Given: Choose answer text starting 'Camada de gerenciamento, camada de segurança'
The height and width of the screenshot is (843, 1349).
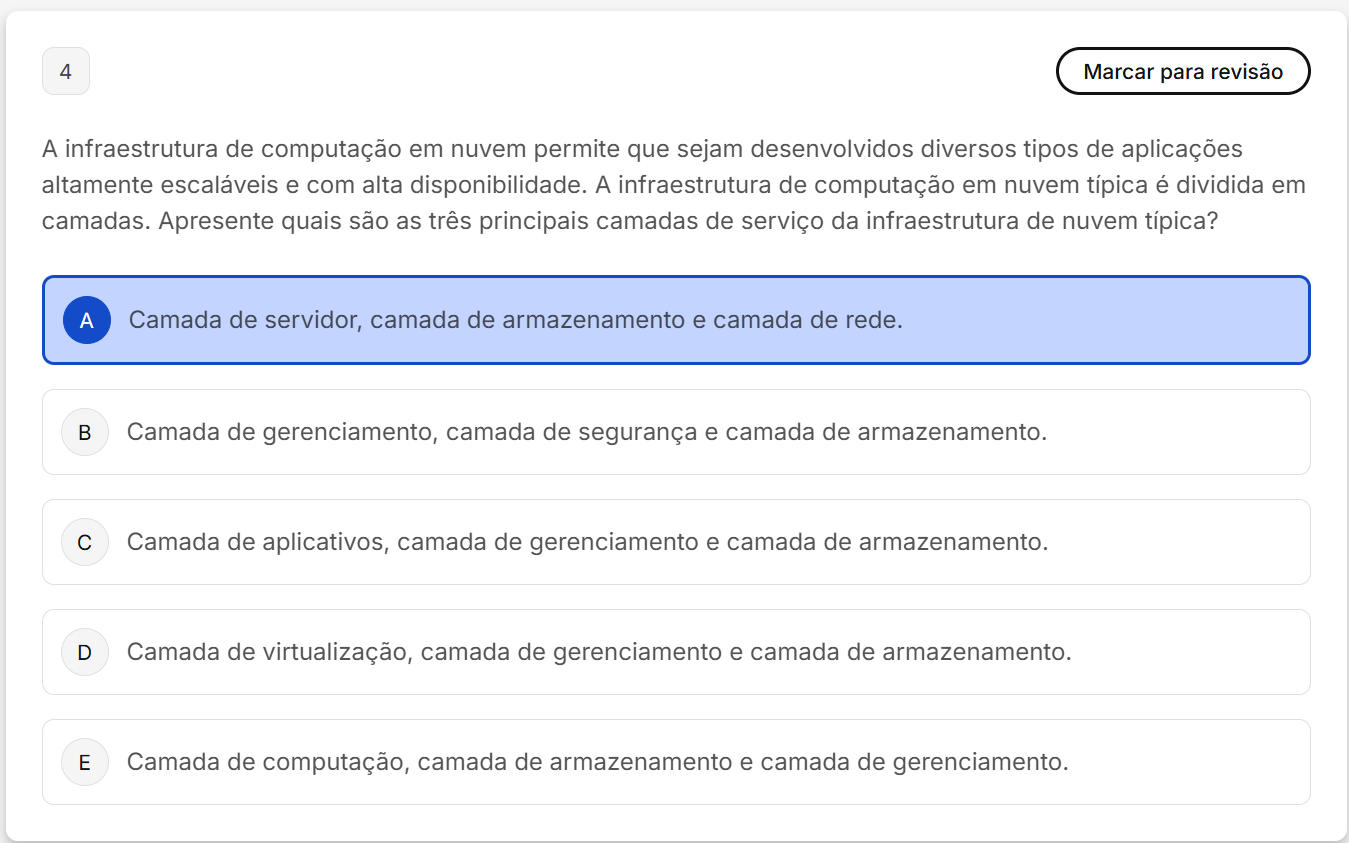Looking at the screenshot, I should (586, 432).
